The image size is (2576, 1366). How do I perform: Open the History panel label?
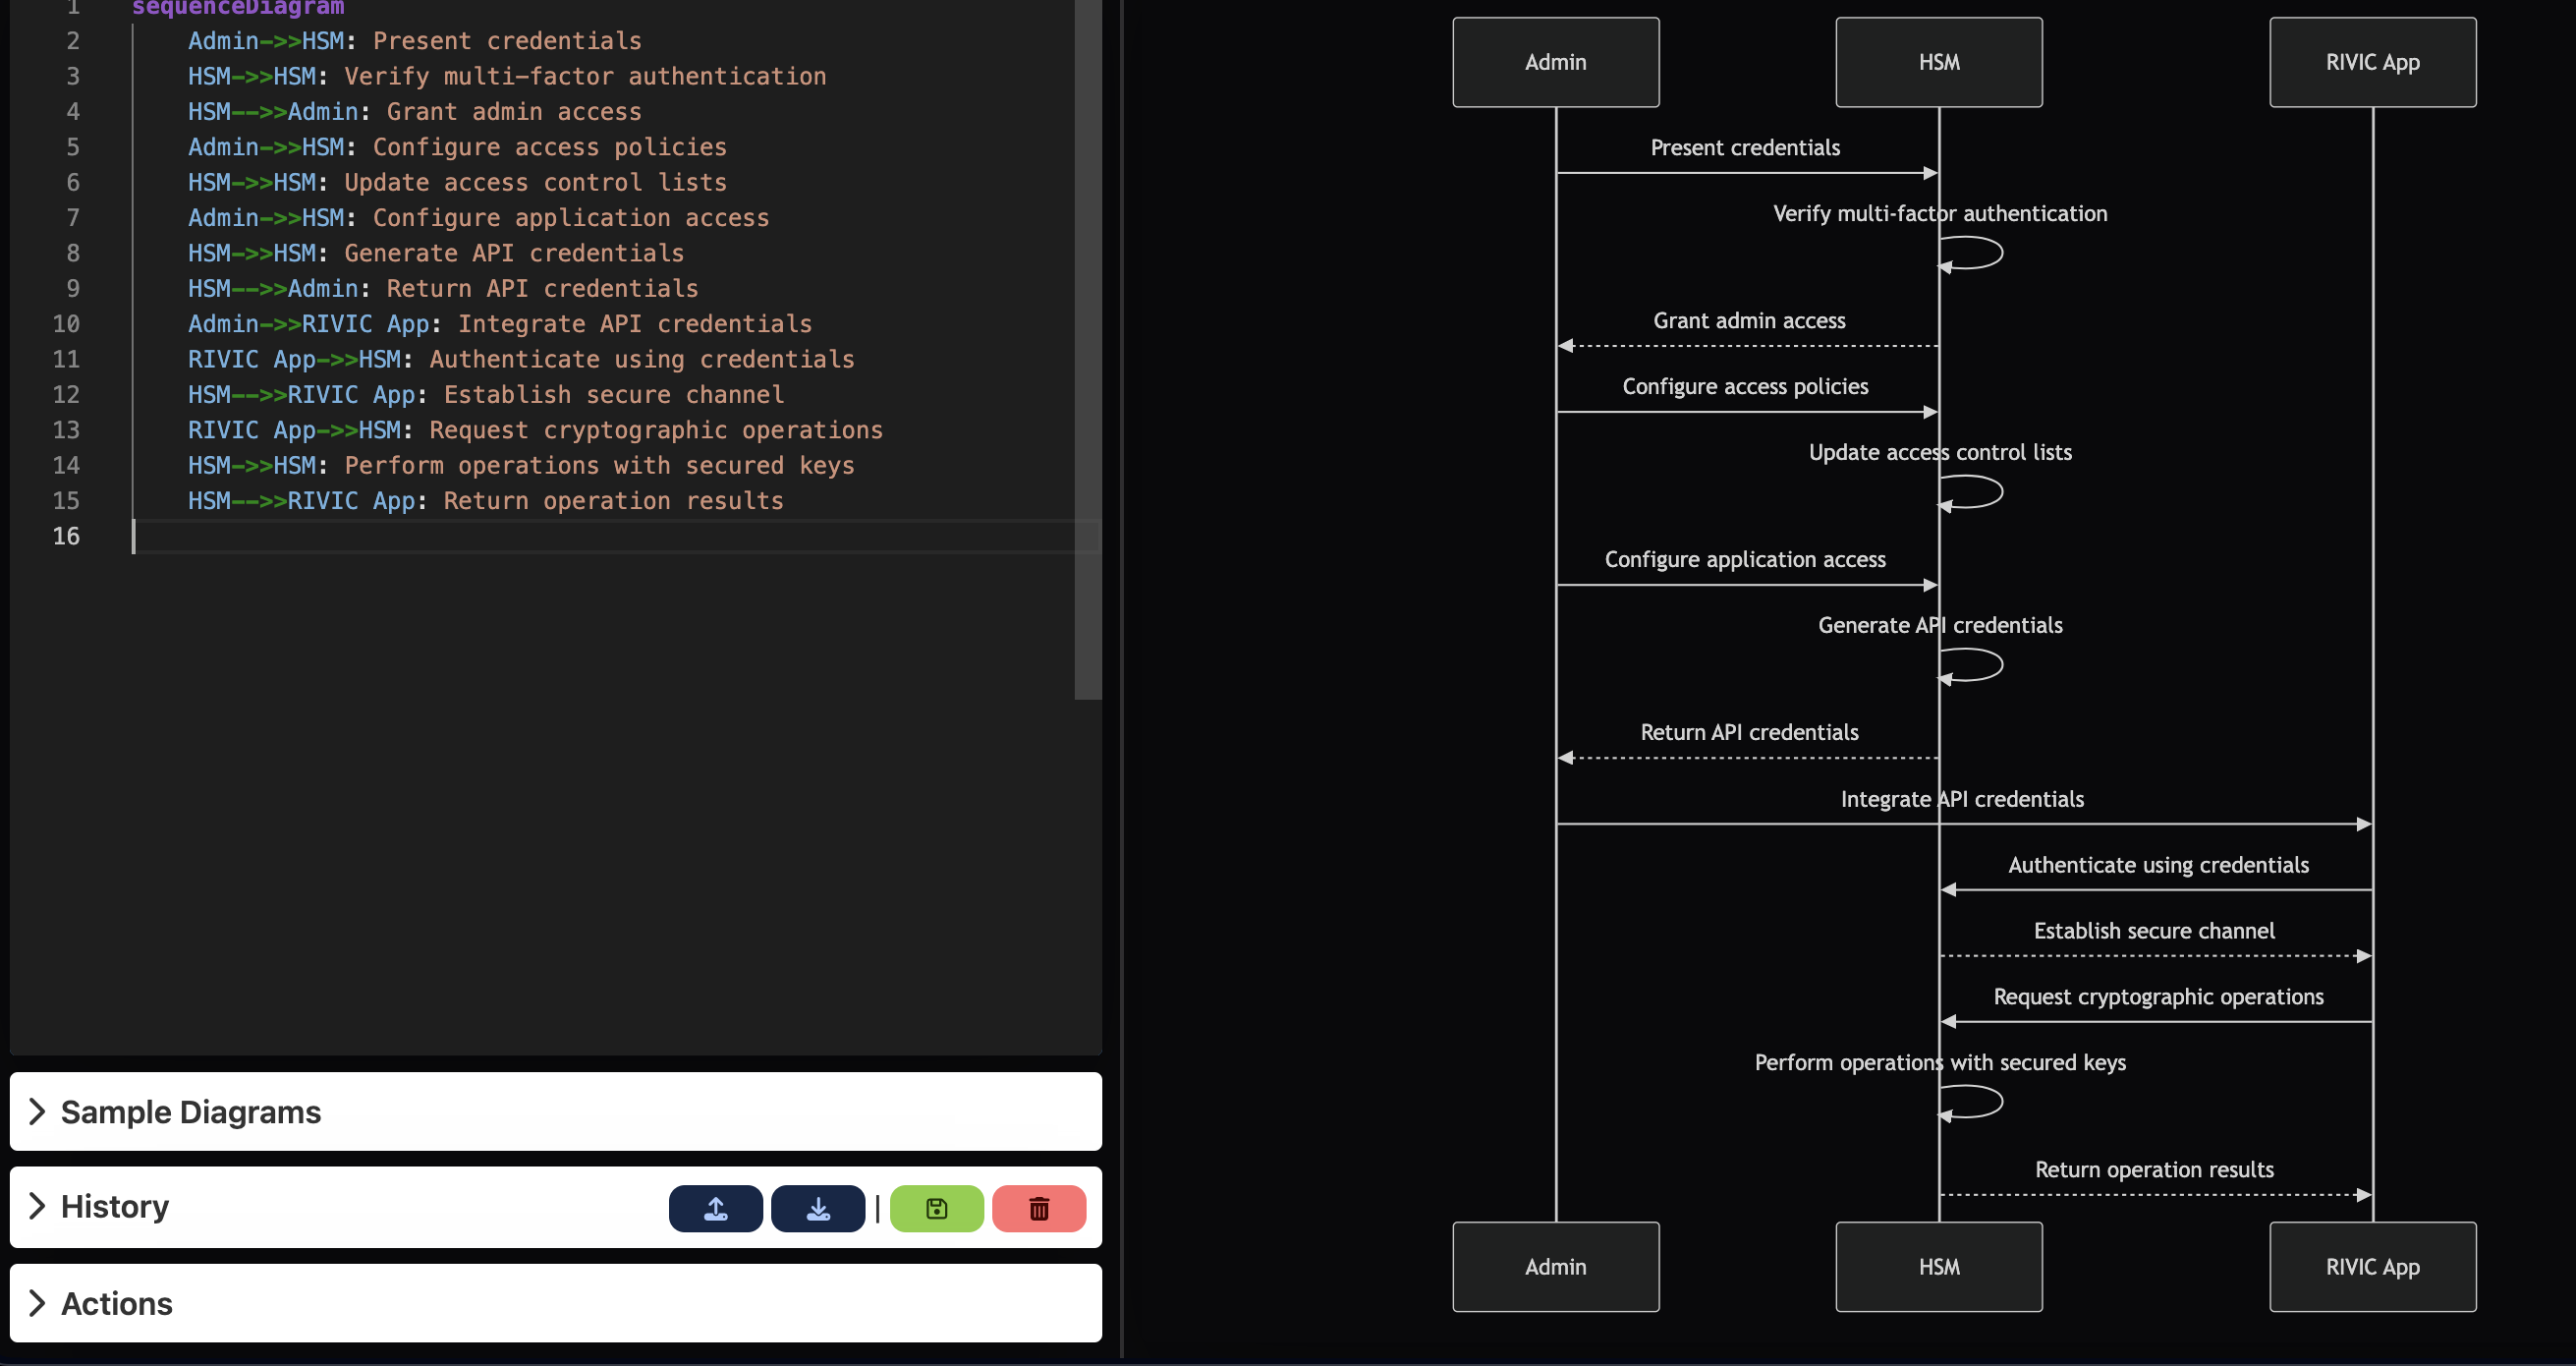coord(115,1206)
